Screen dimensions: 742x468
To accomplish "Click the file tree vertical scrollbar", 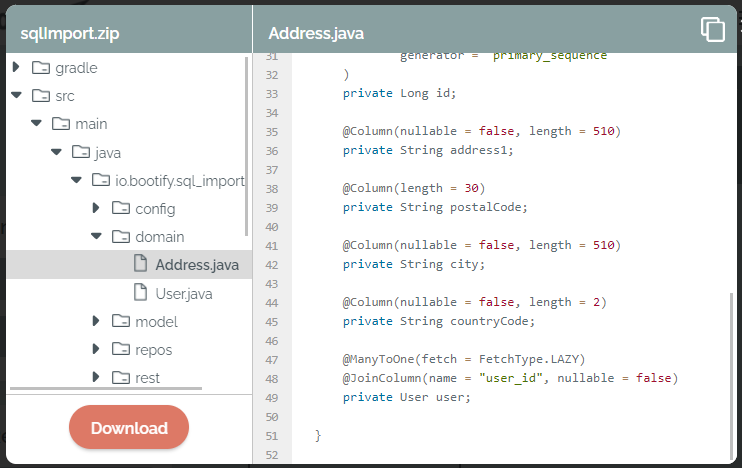I will [247, 146].
